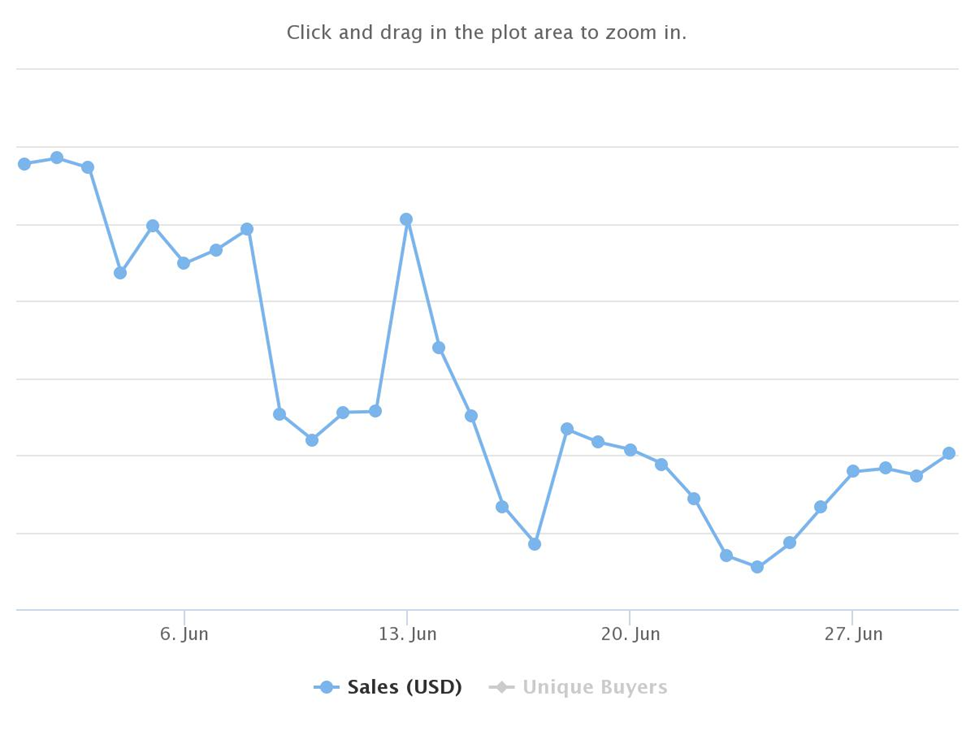
Task: Click the 27. Jun axis label
Action: tap(853, 634)
